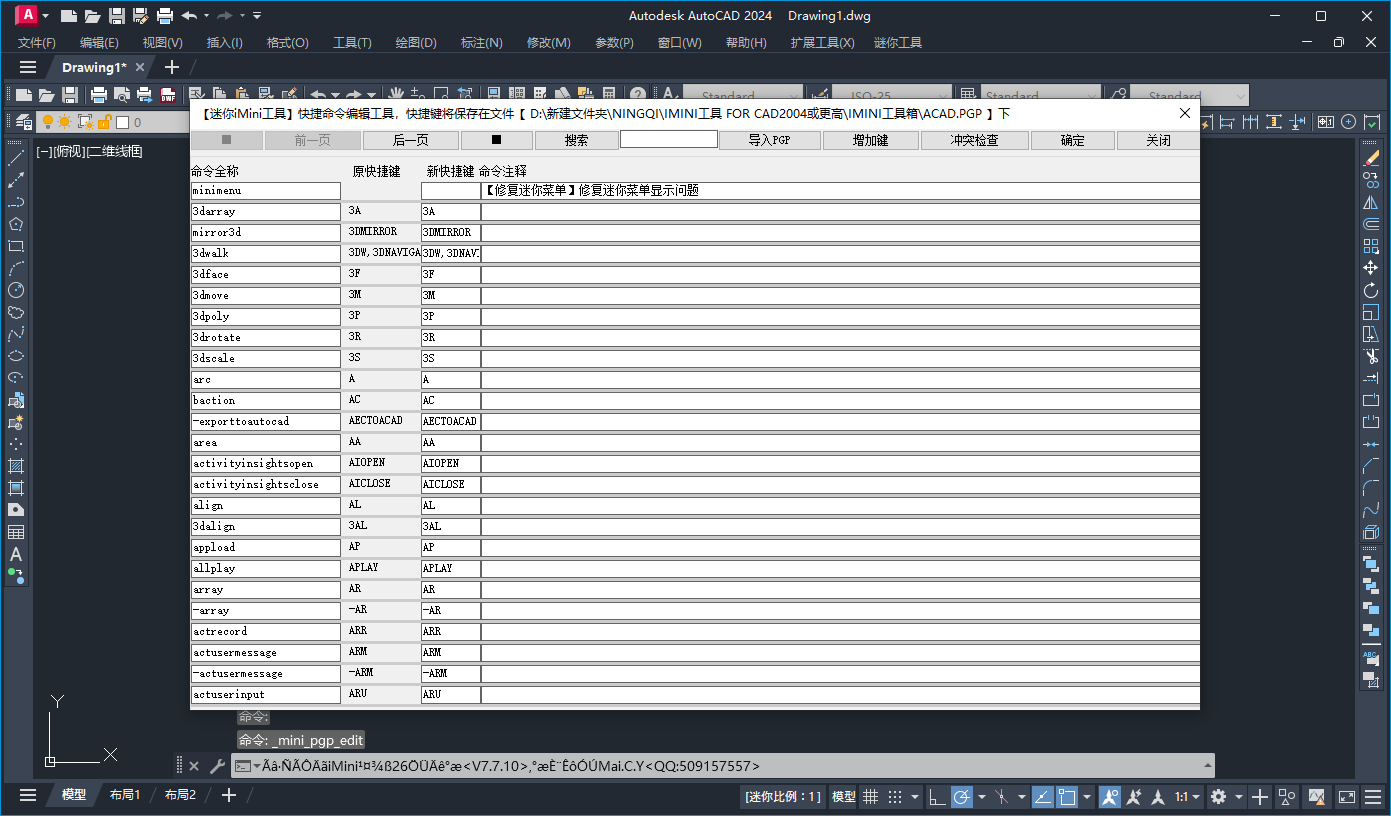Click new shortcut field for arc row
The width and height of the screenshot is (1391, 816).
tap(451, 380)
